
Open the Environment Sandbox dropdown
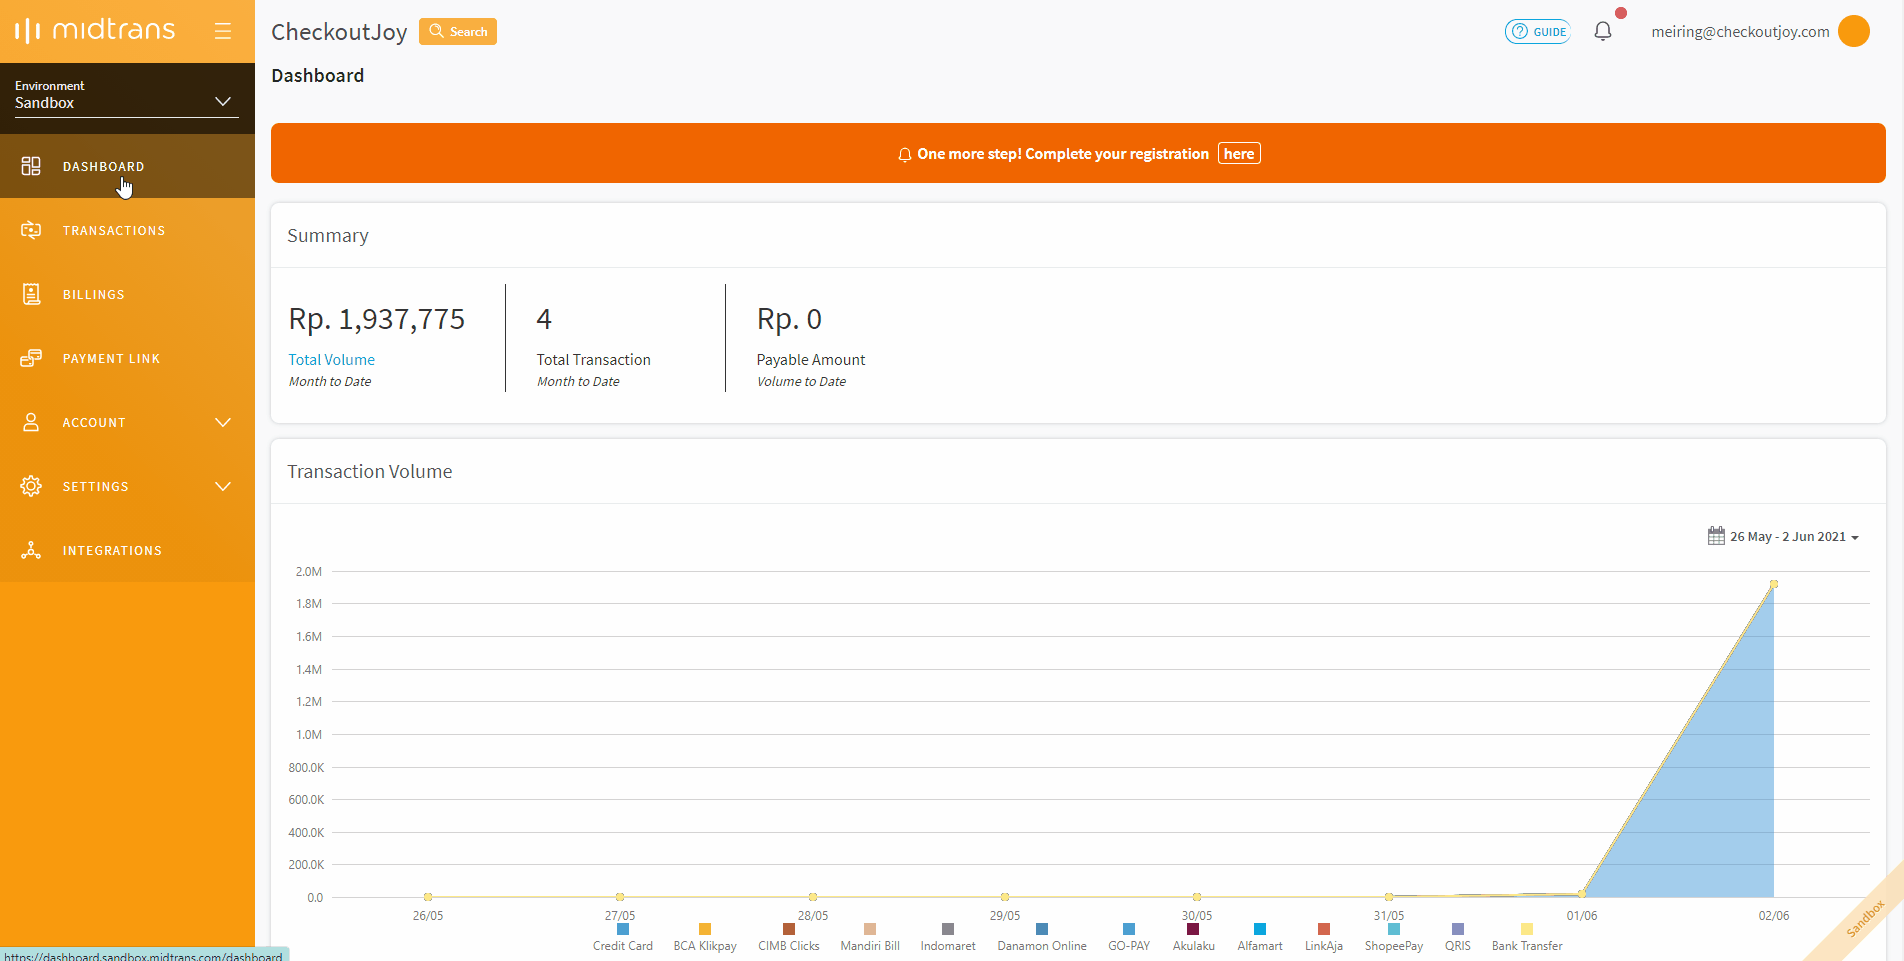tap(127, 98)
